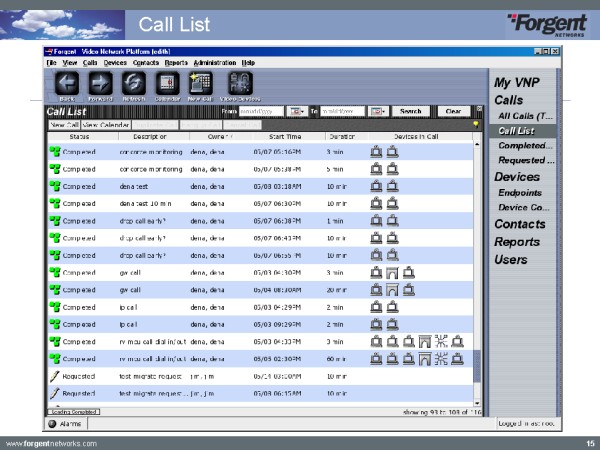Open the Calendar toolbar icon
The width and height of the screenshot is (600, 450).
(x=168, y=84)
